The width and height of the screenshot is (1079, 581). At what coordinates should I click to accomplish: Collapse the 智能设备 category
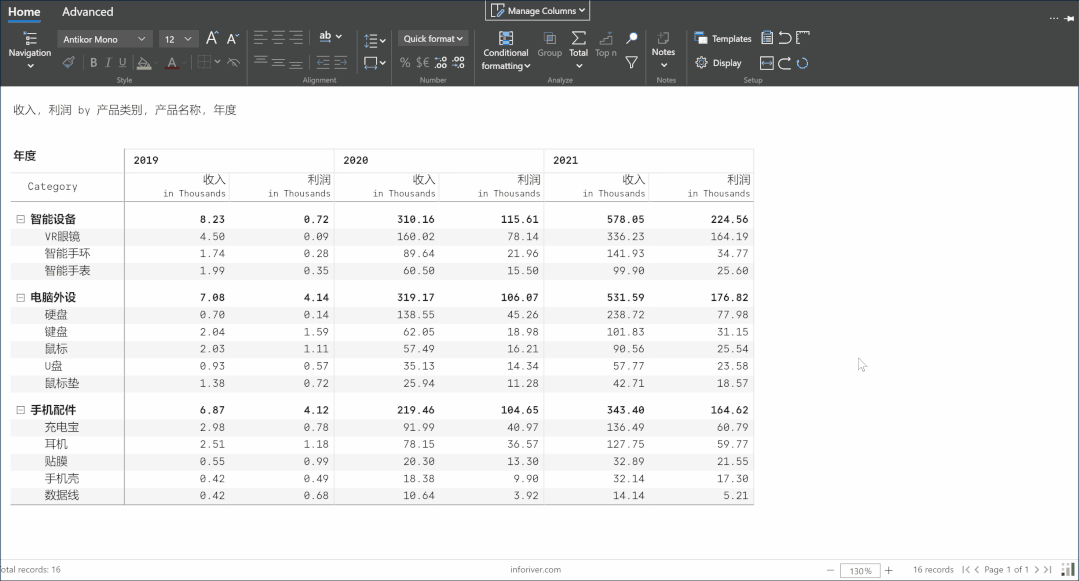coord(21,219)
